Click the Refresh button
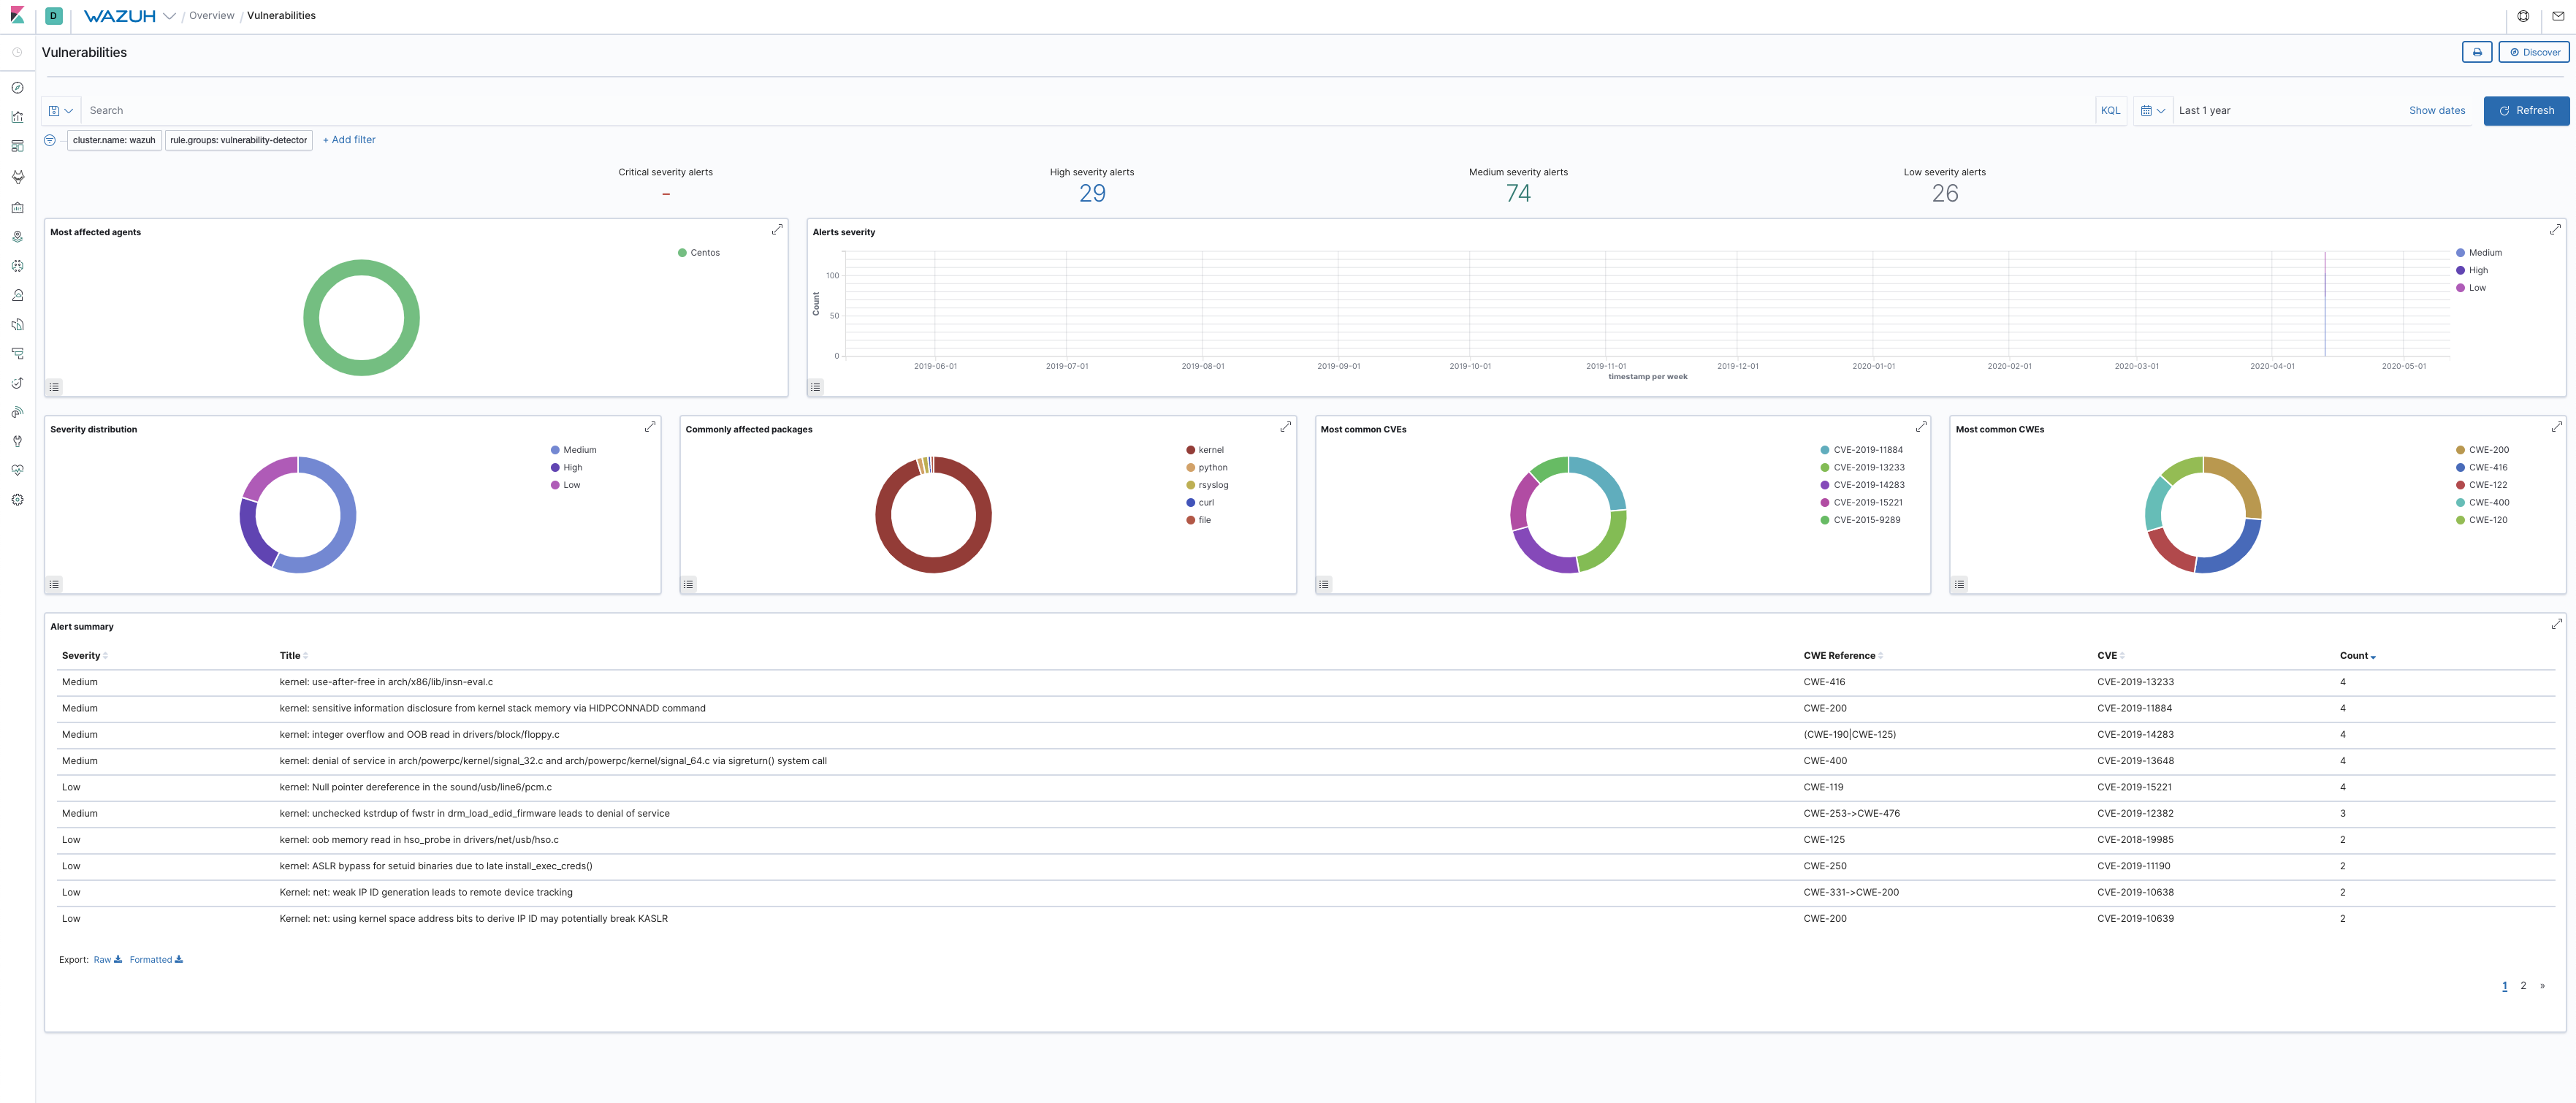2576x1103 pixels. click(2526, 111)
